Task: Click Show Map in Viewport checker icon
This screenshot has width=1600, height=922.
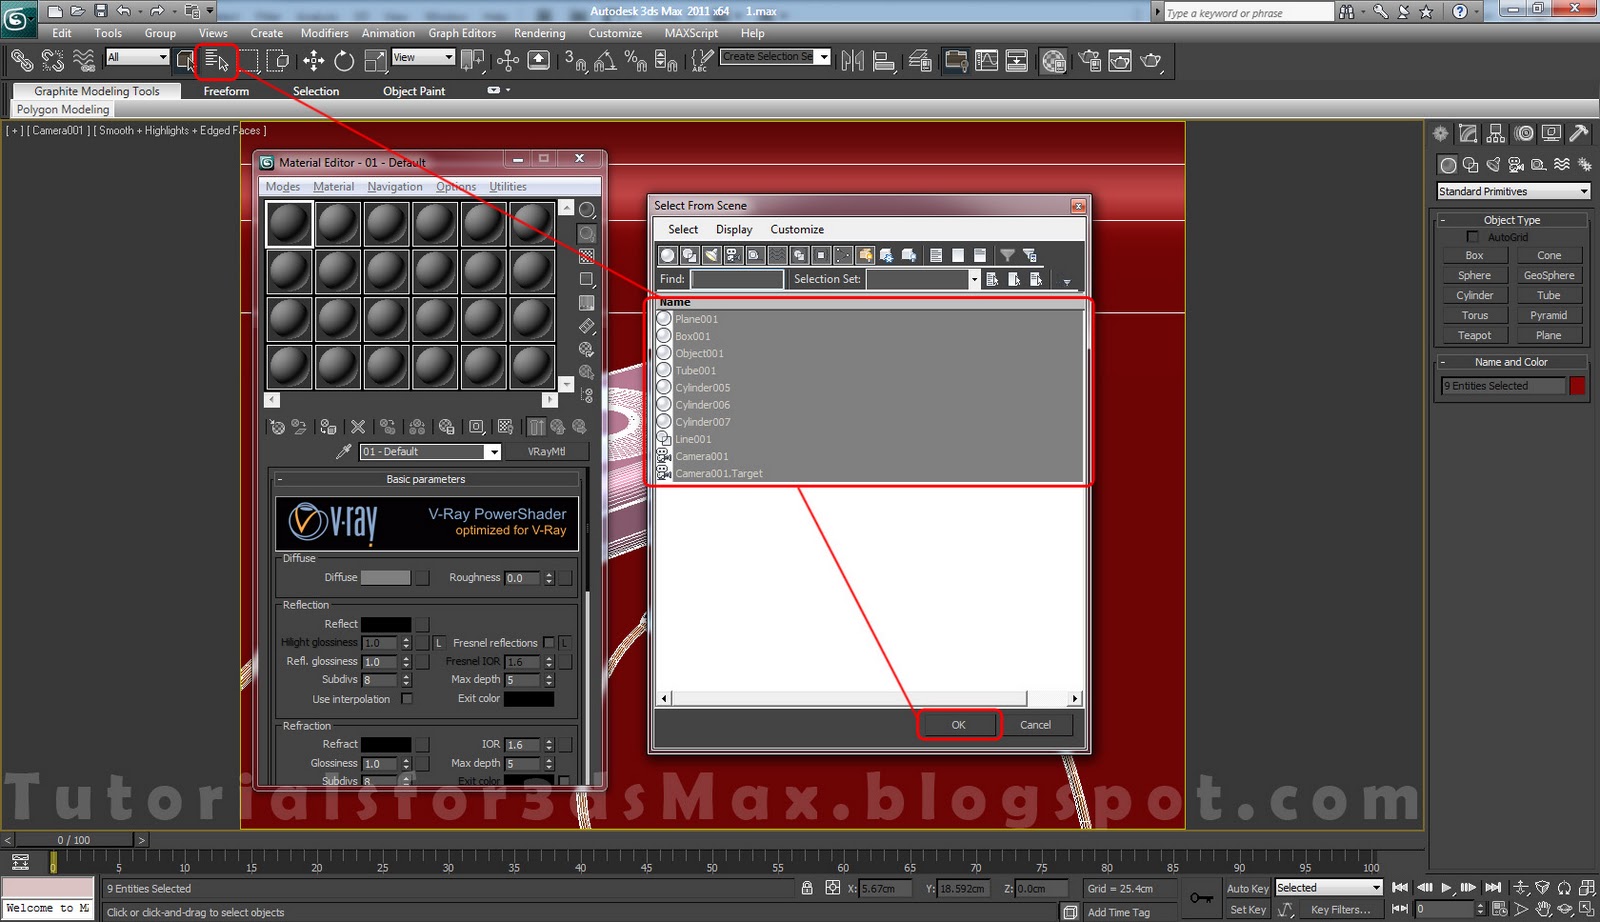Action: coord(505,427)
